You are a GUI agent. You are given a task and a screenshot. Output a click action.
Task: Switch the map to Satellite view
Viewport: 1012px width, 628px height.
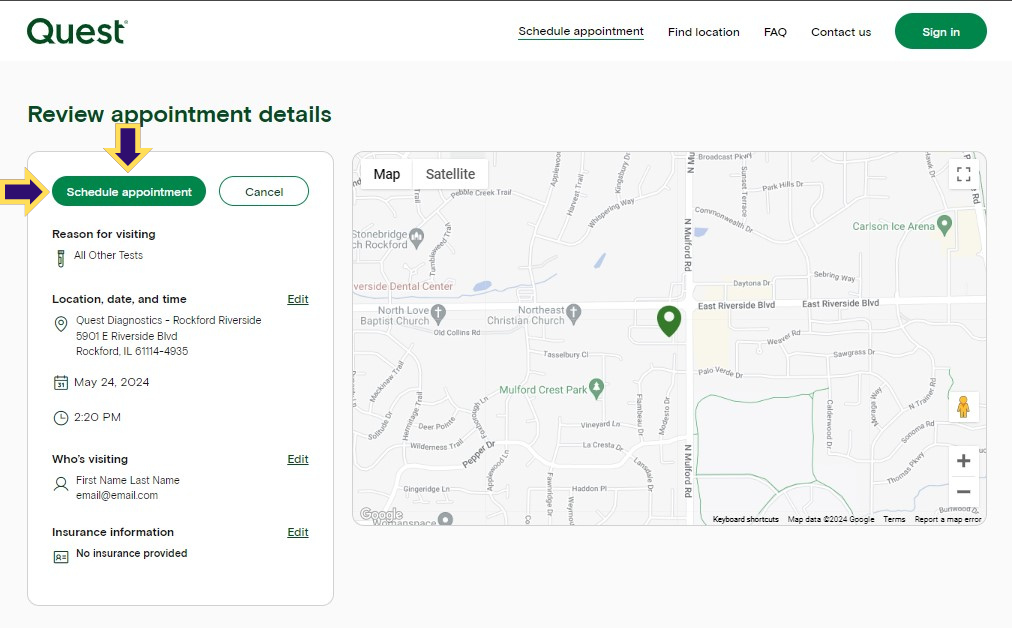[450, 174]
